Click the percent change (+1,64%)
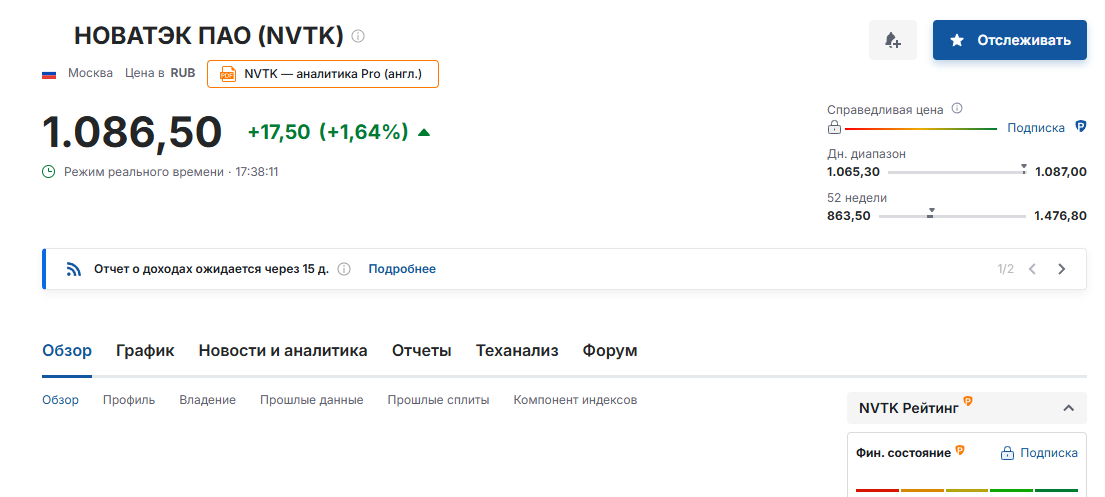Screen dimensions: 1105x497 pos(364,132)
